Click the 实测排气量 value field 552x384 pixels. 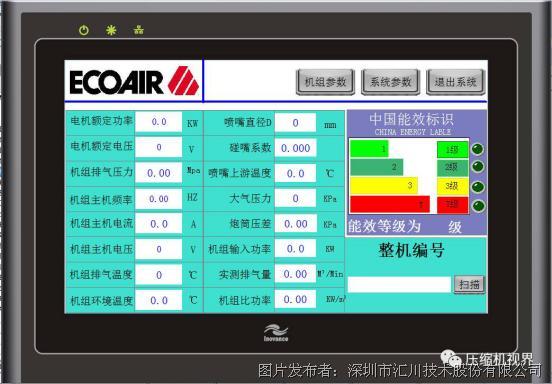tap(295, 274)
